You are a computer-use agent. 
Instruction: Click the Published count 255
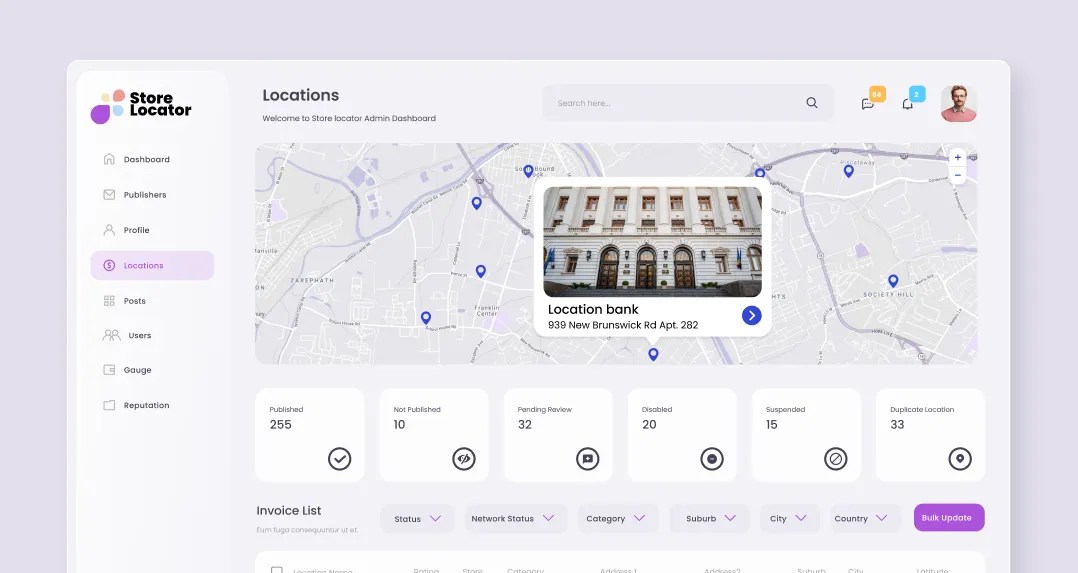(x=280, y=424)
